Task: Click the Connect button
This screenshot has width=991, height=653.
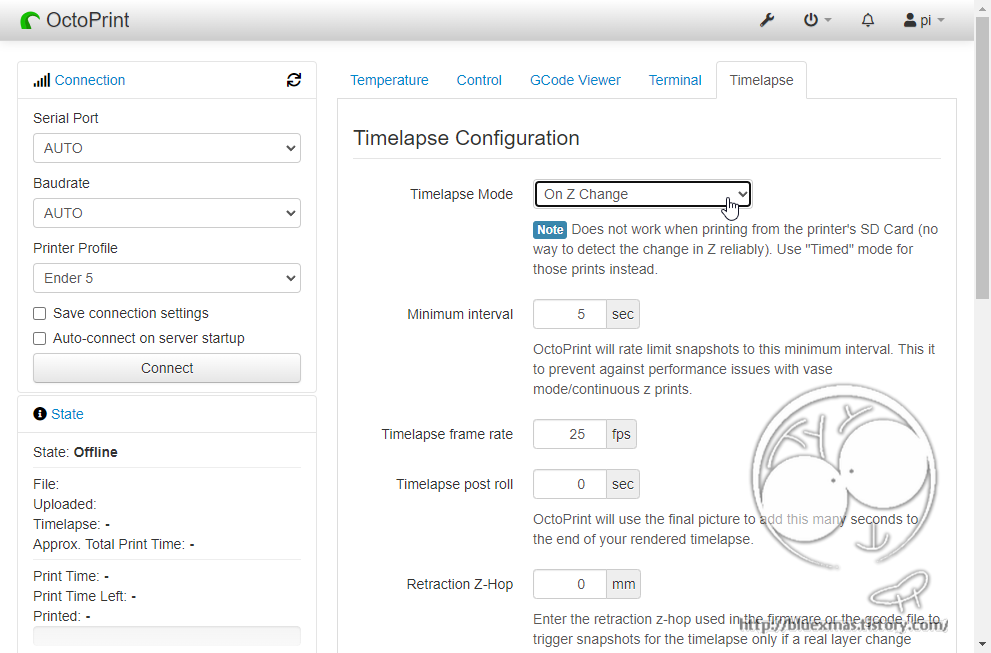Action: [x=167, y=368]
